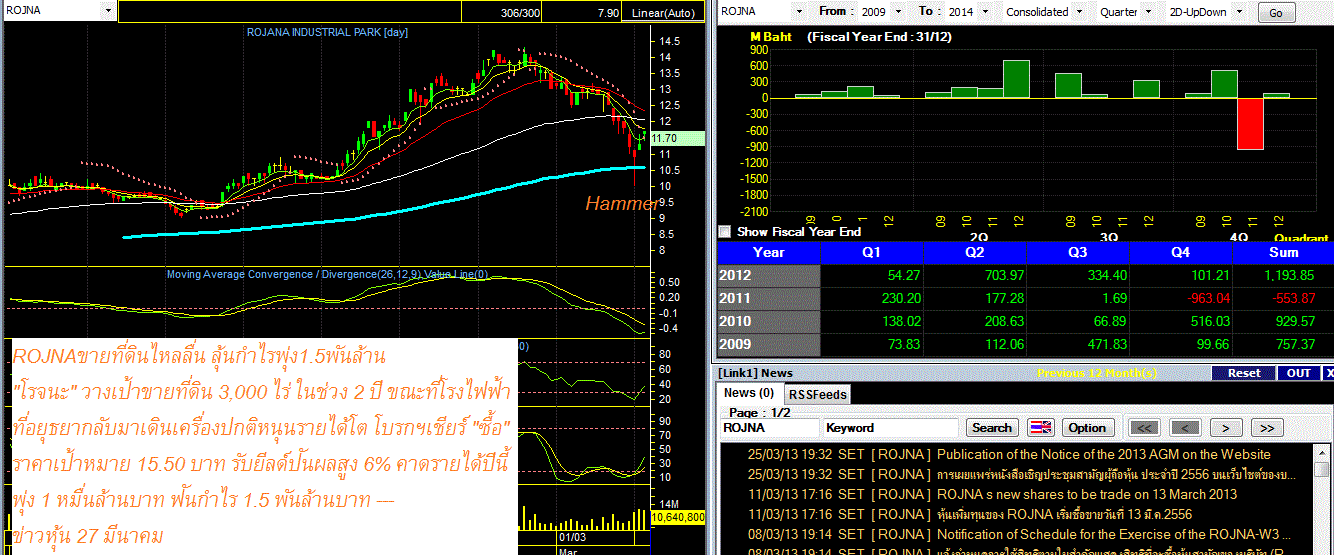
Task: Click the 2010 Q4 value 516.03
Action: coord(1209,321)
